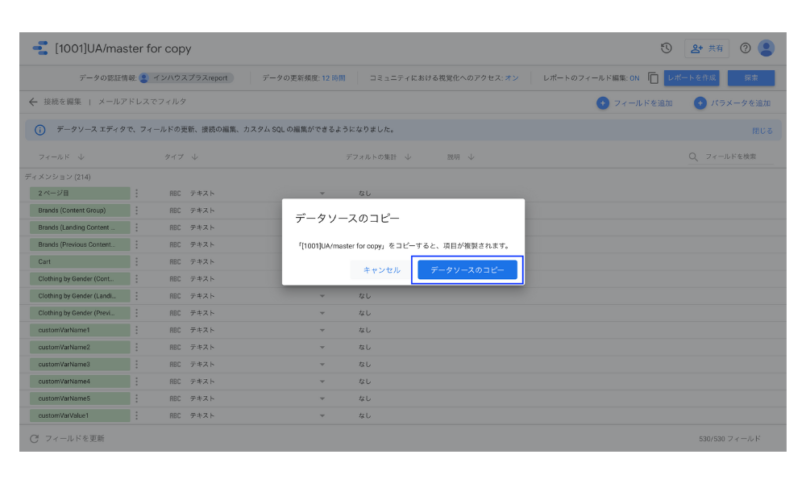The width and height of the screenshot is (806, 484).
Task: Expand type dropdown for Clothing by Gender (Landi… row
Action: coord(322,296)
